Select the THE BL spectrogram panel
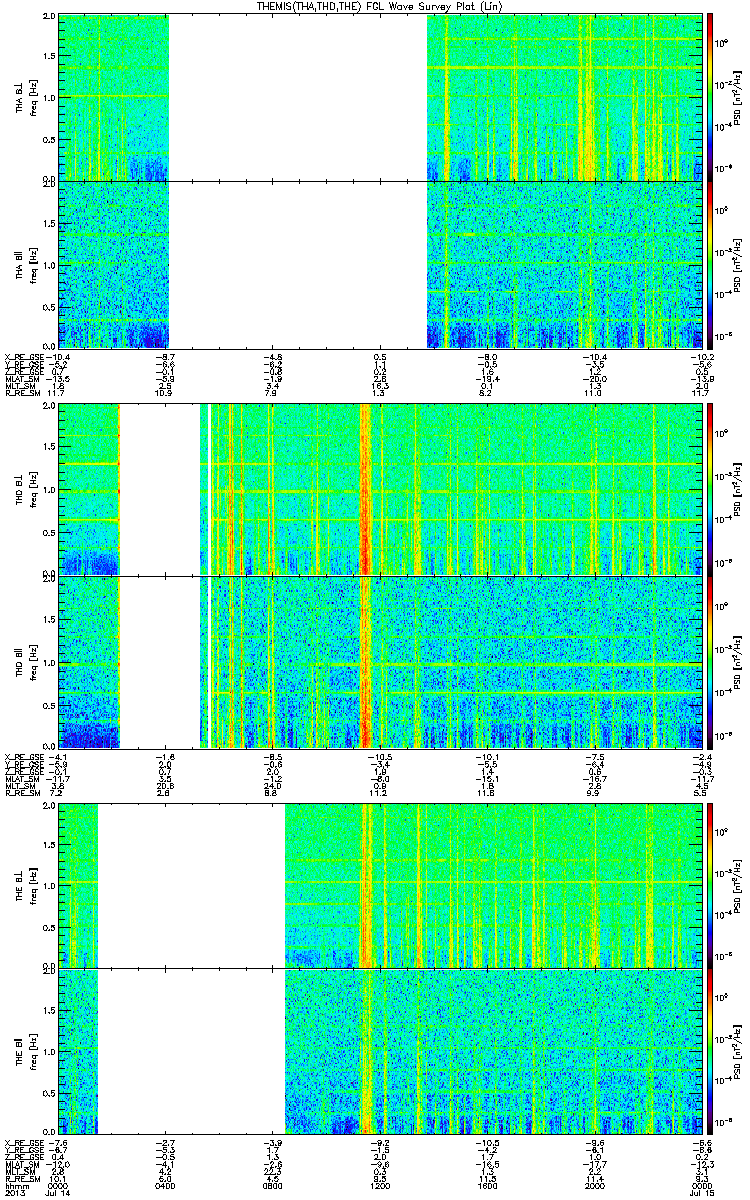The image size is (750, 1200). pos(381,886)
